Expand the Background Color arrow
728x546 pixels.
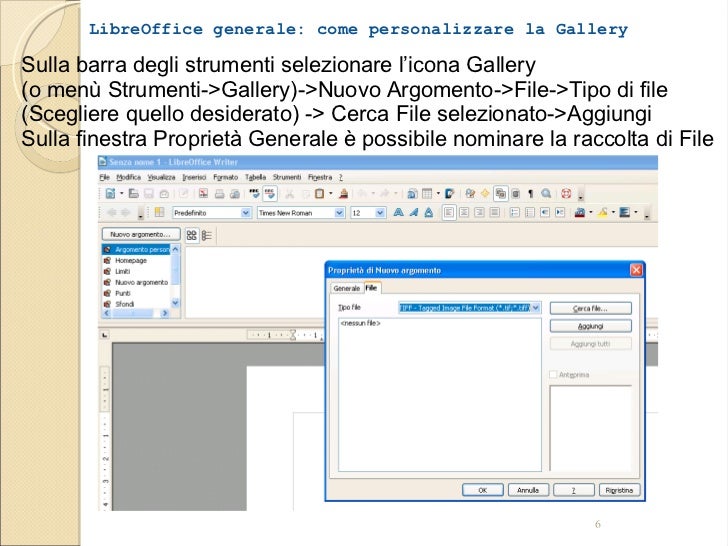(x=636, y=212)
